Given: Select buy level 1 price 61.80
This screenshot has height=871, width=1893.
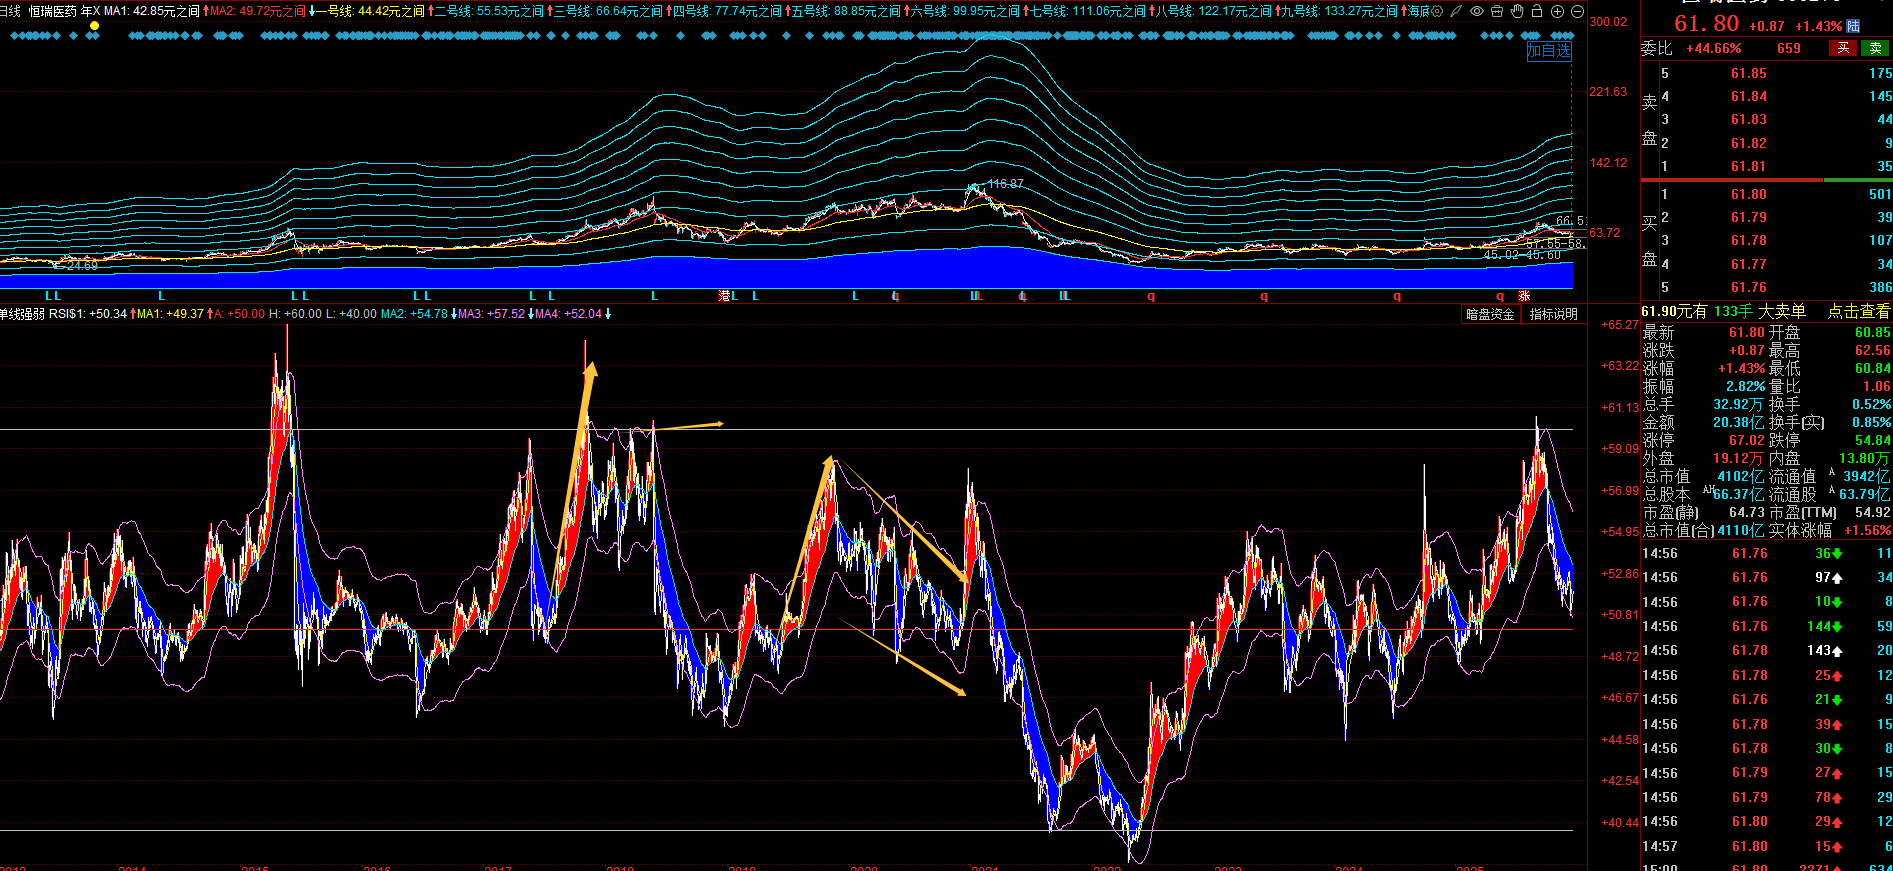Looking at the screenshot, I should (1749, 194).
